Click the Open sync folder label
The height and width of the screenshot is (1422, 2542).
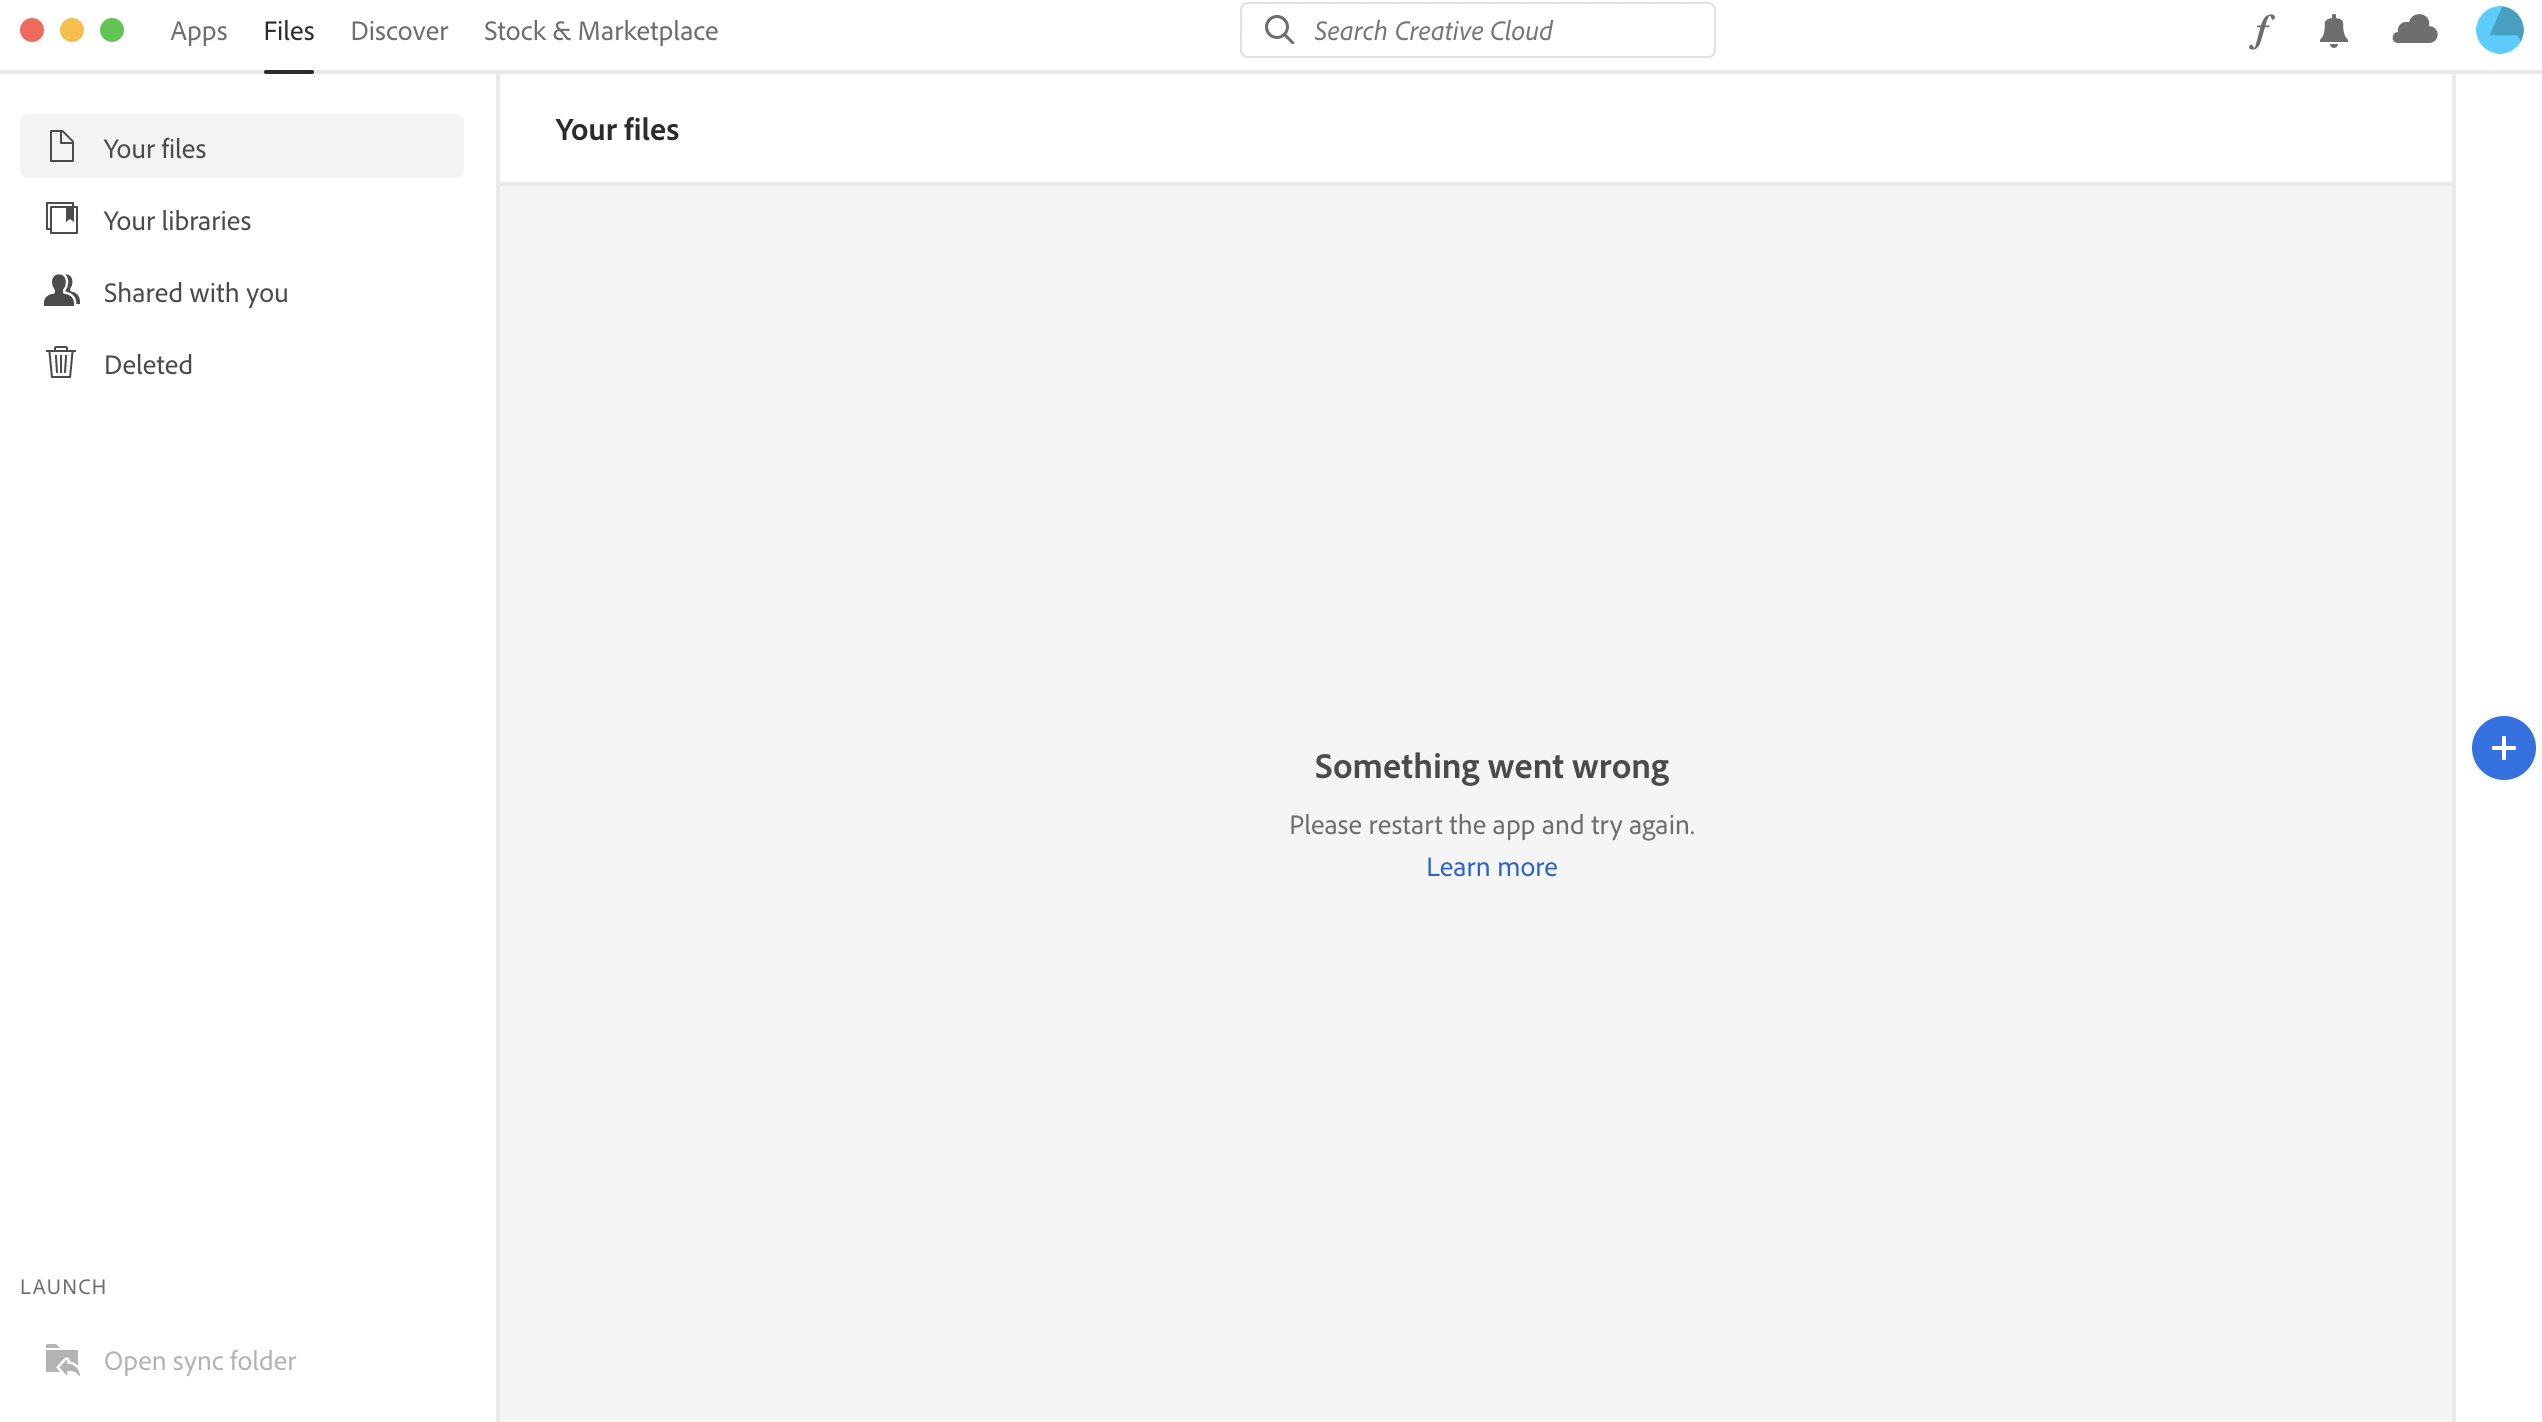pos(200,1361)
